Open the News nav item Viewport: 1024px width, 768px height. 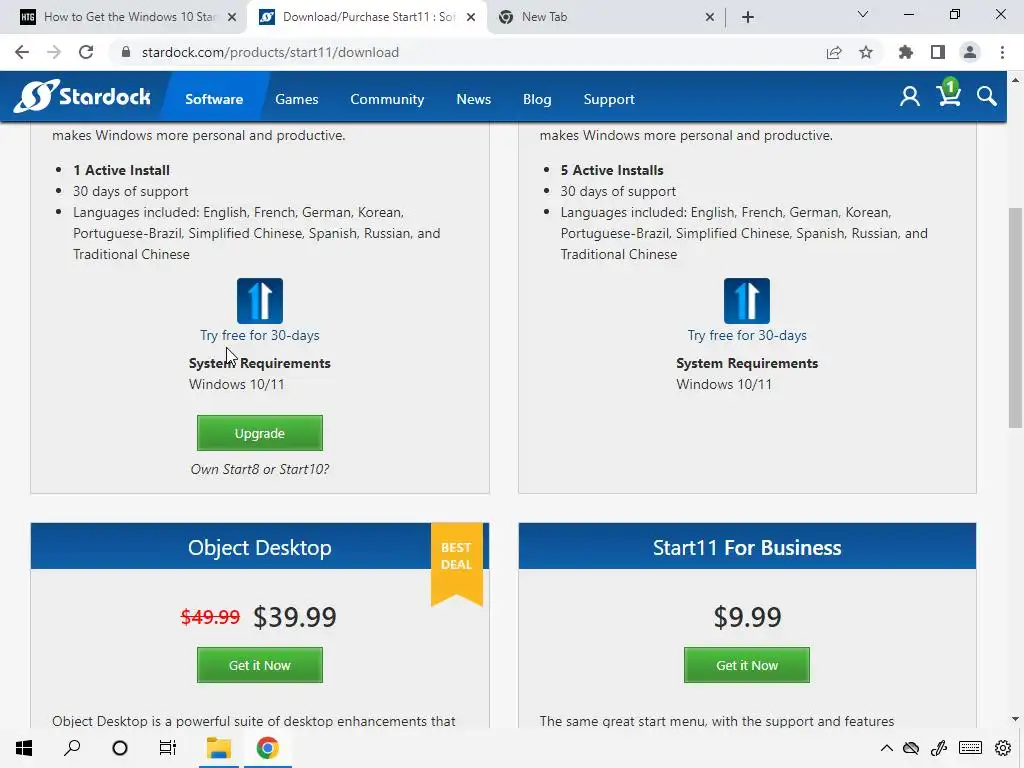[x=473, y=99]
